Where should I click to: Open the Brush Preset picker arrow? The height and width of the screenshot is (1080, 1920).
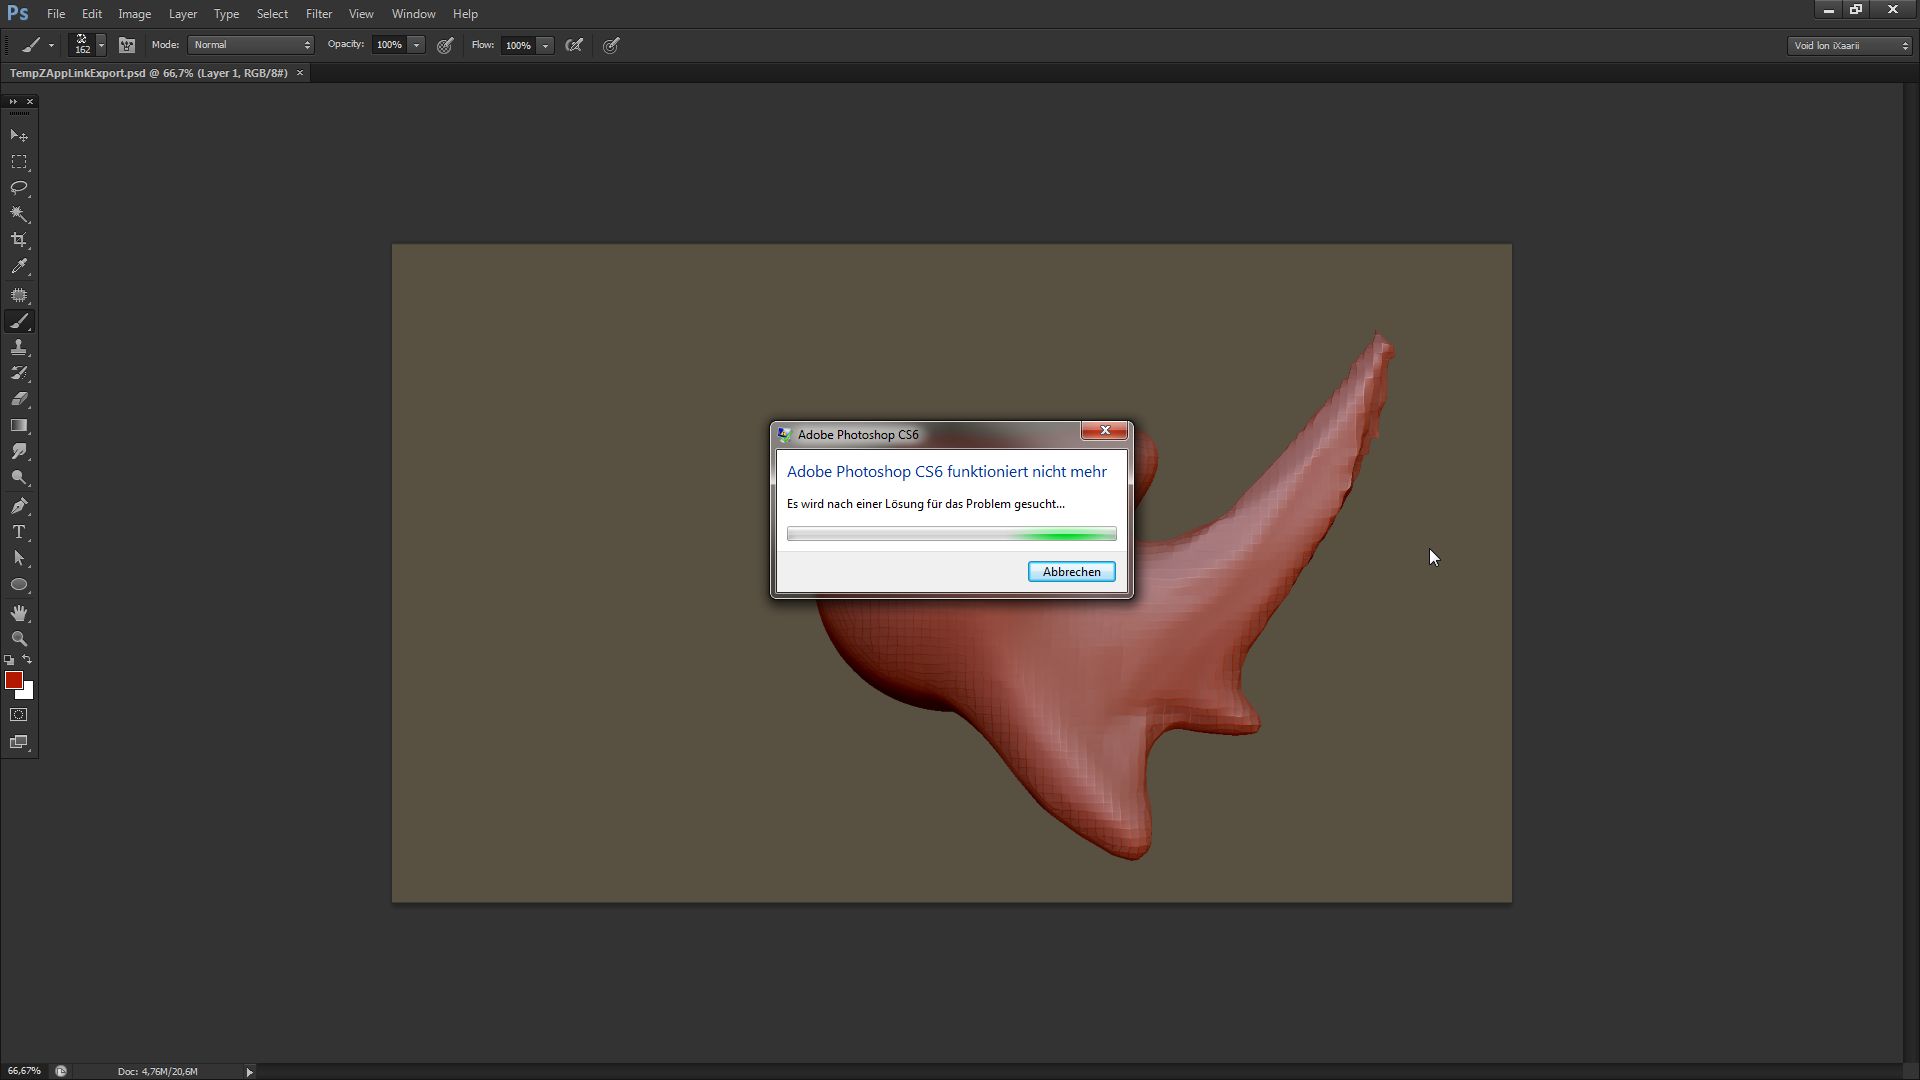(101, 45)
